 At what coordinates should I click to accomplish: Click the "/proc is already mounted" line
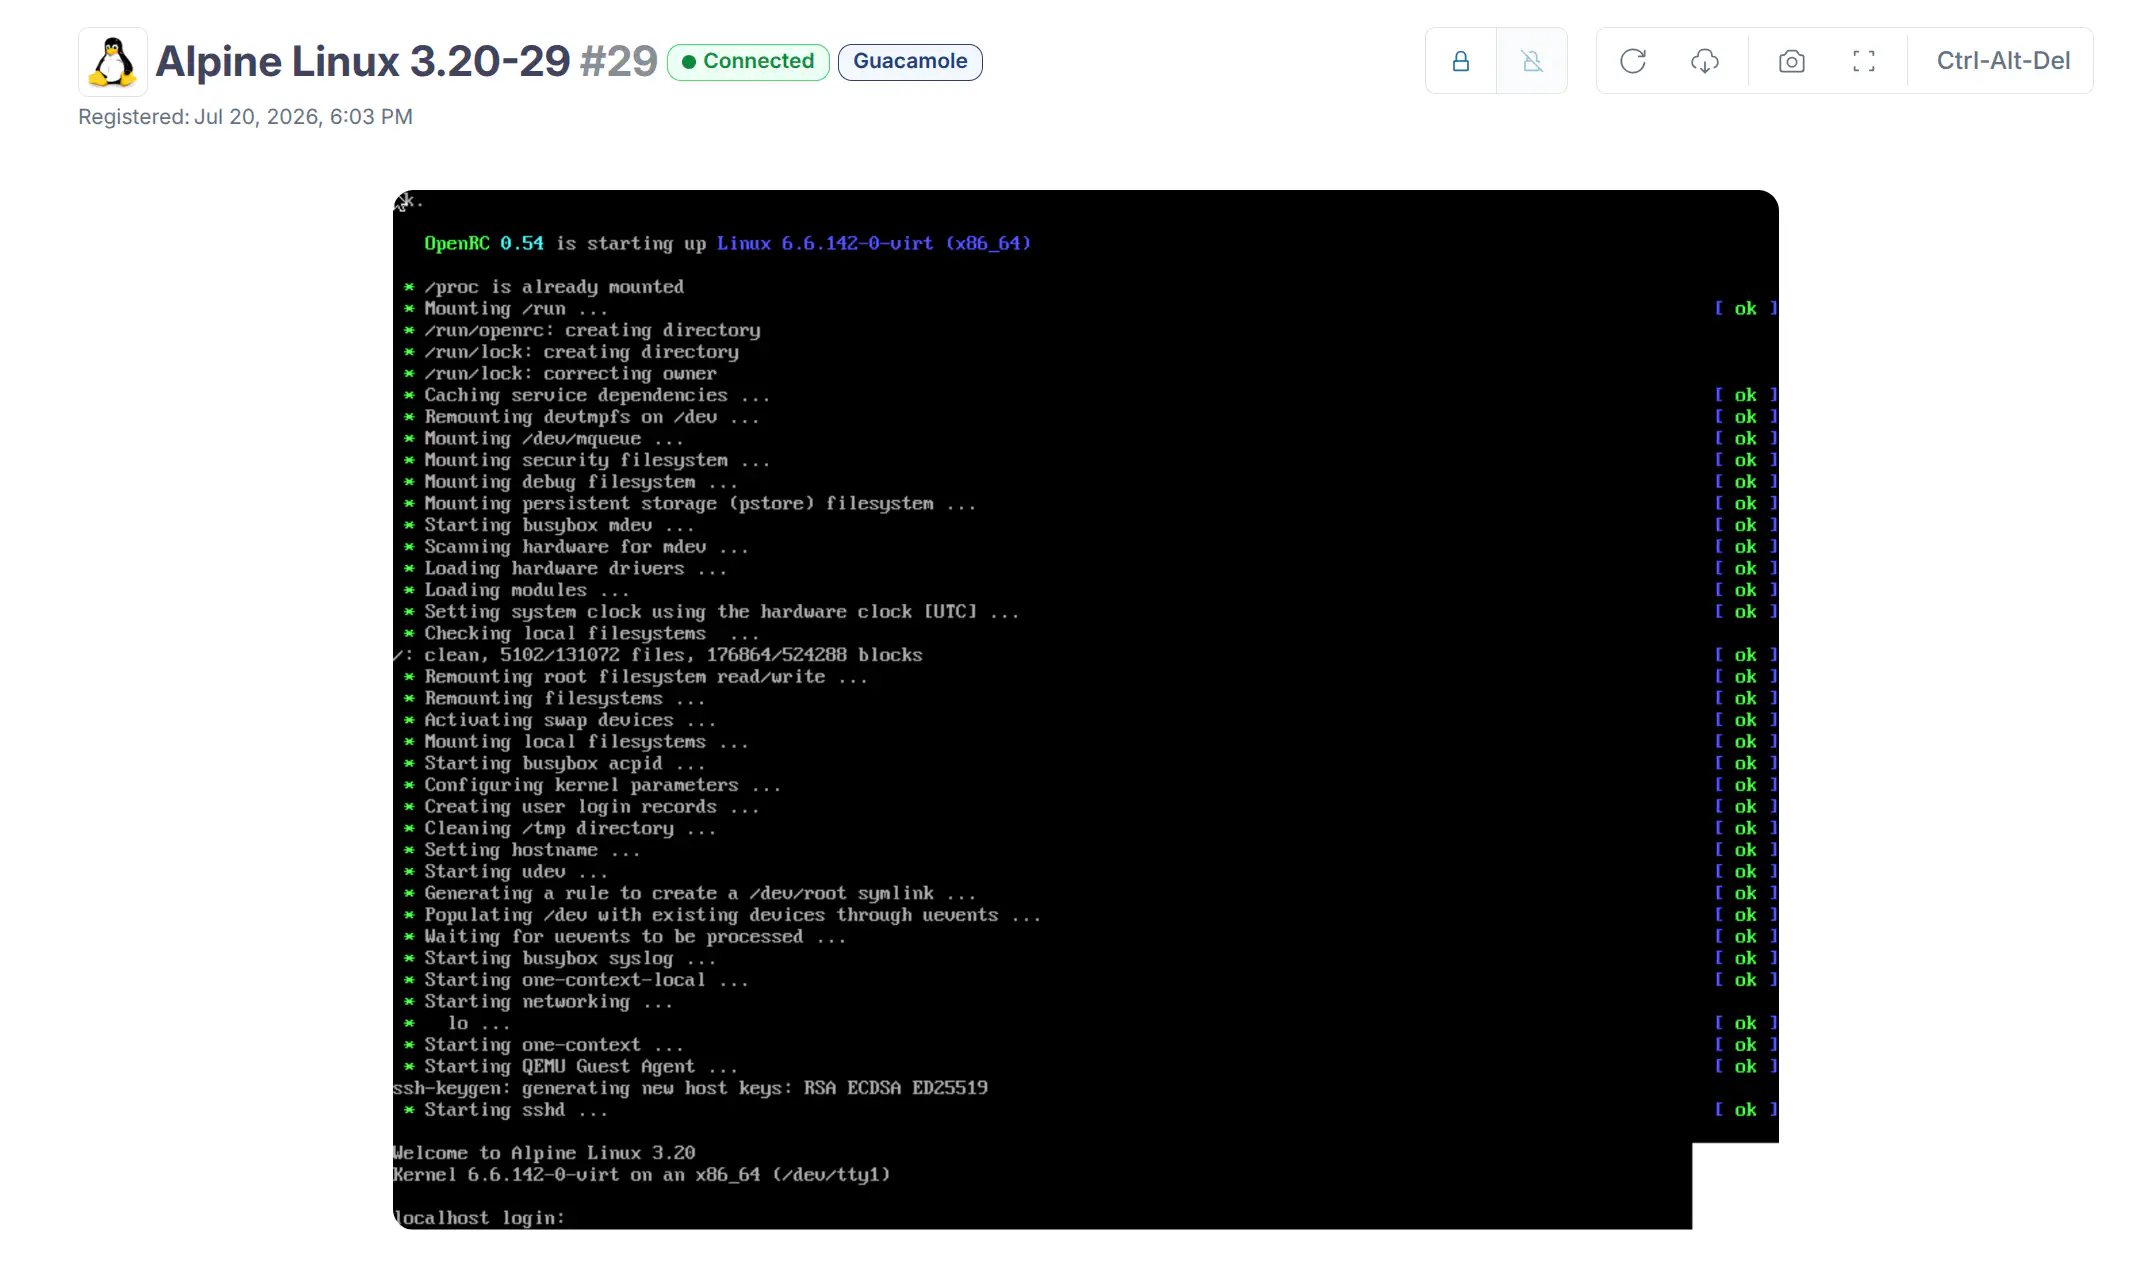pyautogui.click(x=554, y=287)
